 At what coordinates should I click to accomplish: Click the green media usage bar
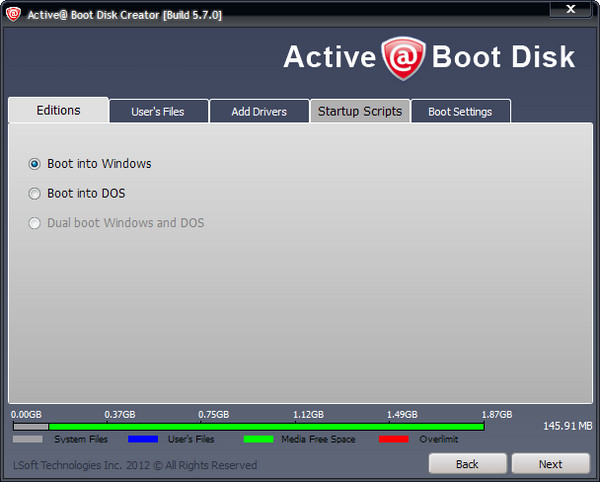[x=266, y=427]
